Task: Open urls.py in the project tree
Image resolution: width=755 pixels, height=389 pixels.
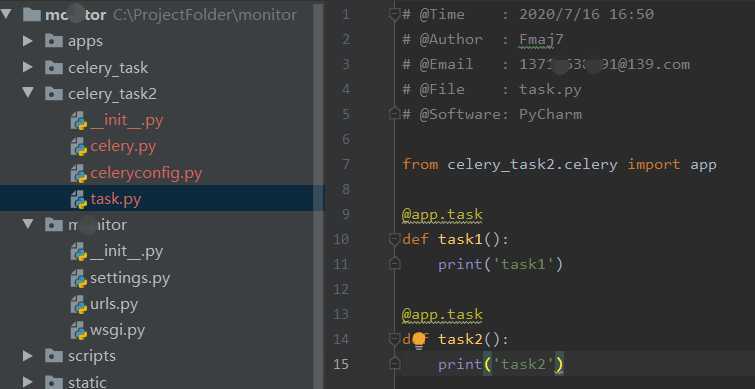Action: [114, 304]
